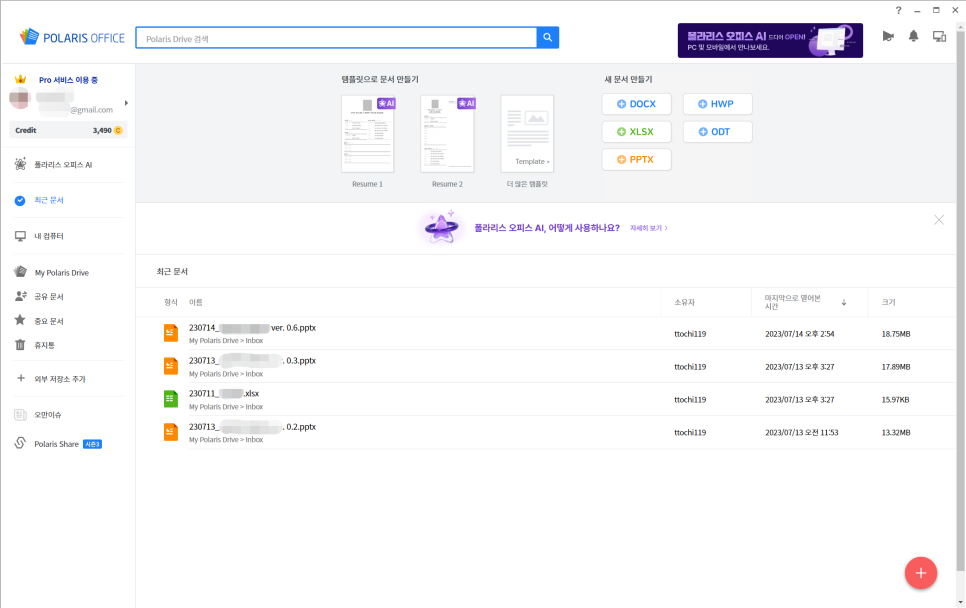Maximize the Polaris Office window

[936, 10]
